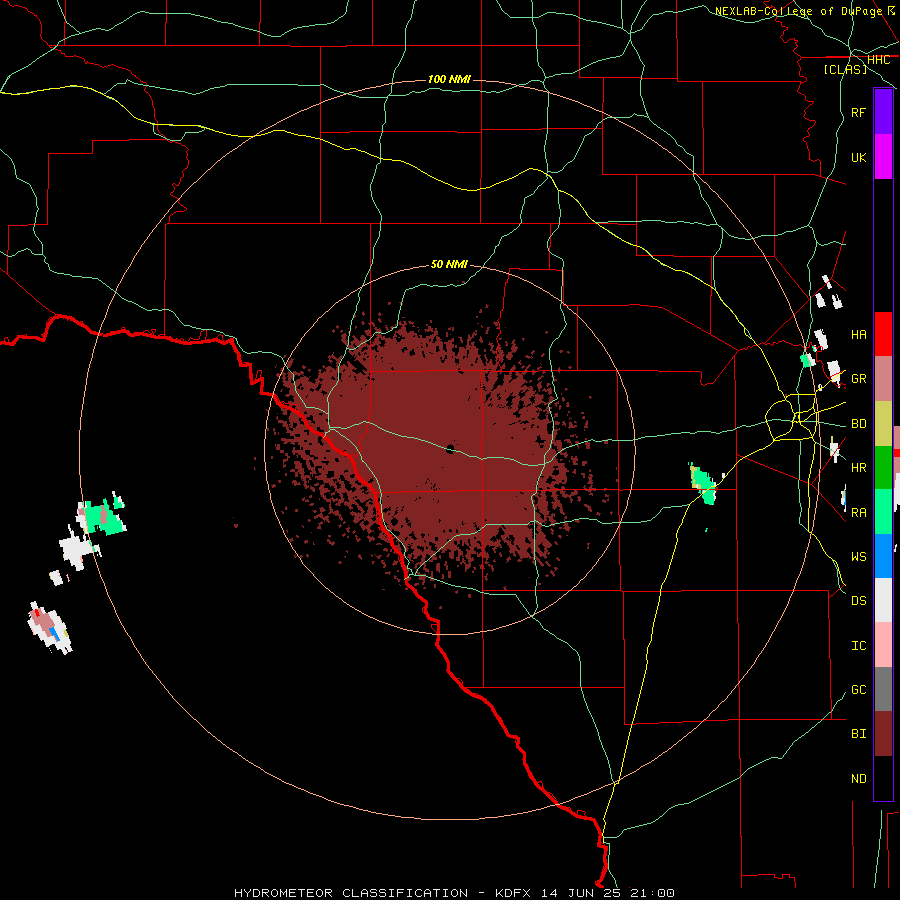The image size is (900, 900).
Task: Click the WS legend label
Action: (x=858, y=556)
